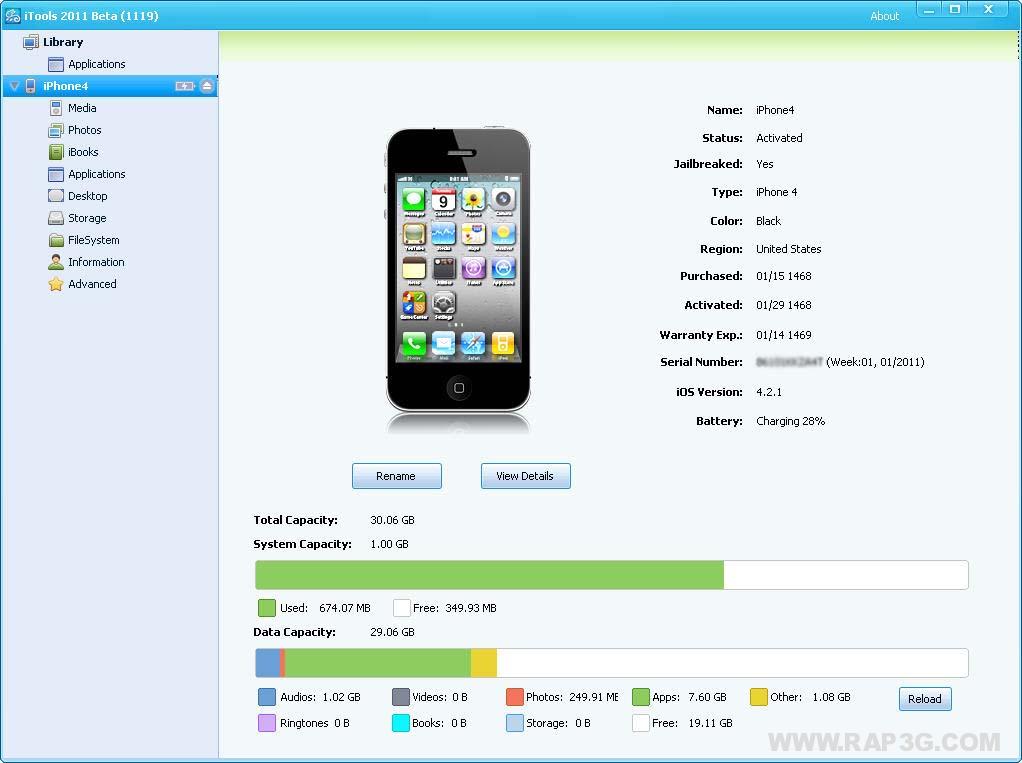
Task: Select the Audios size "1.02 GB"
Action: (x=342, y=697)
